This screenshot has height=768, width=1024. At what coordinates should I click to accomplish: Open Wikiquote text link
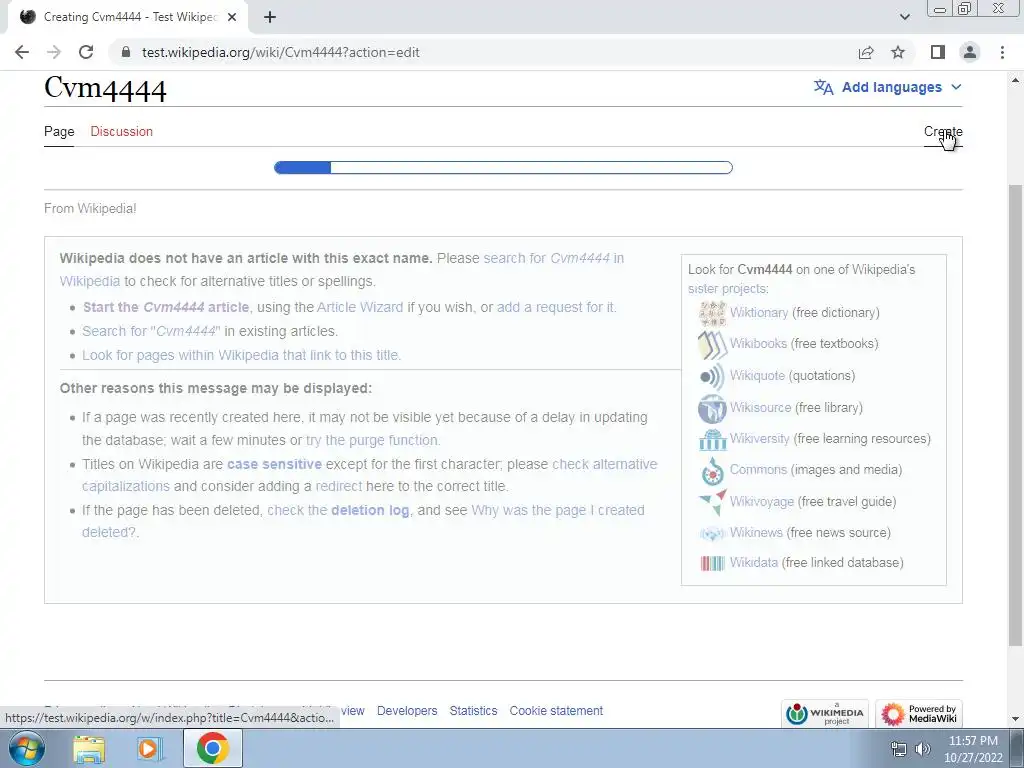click(x=757, y=376)
